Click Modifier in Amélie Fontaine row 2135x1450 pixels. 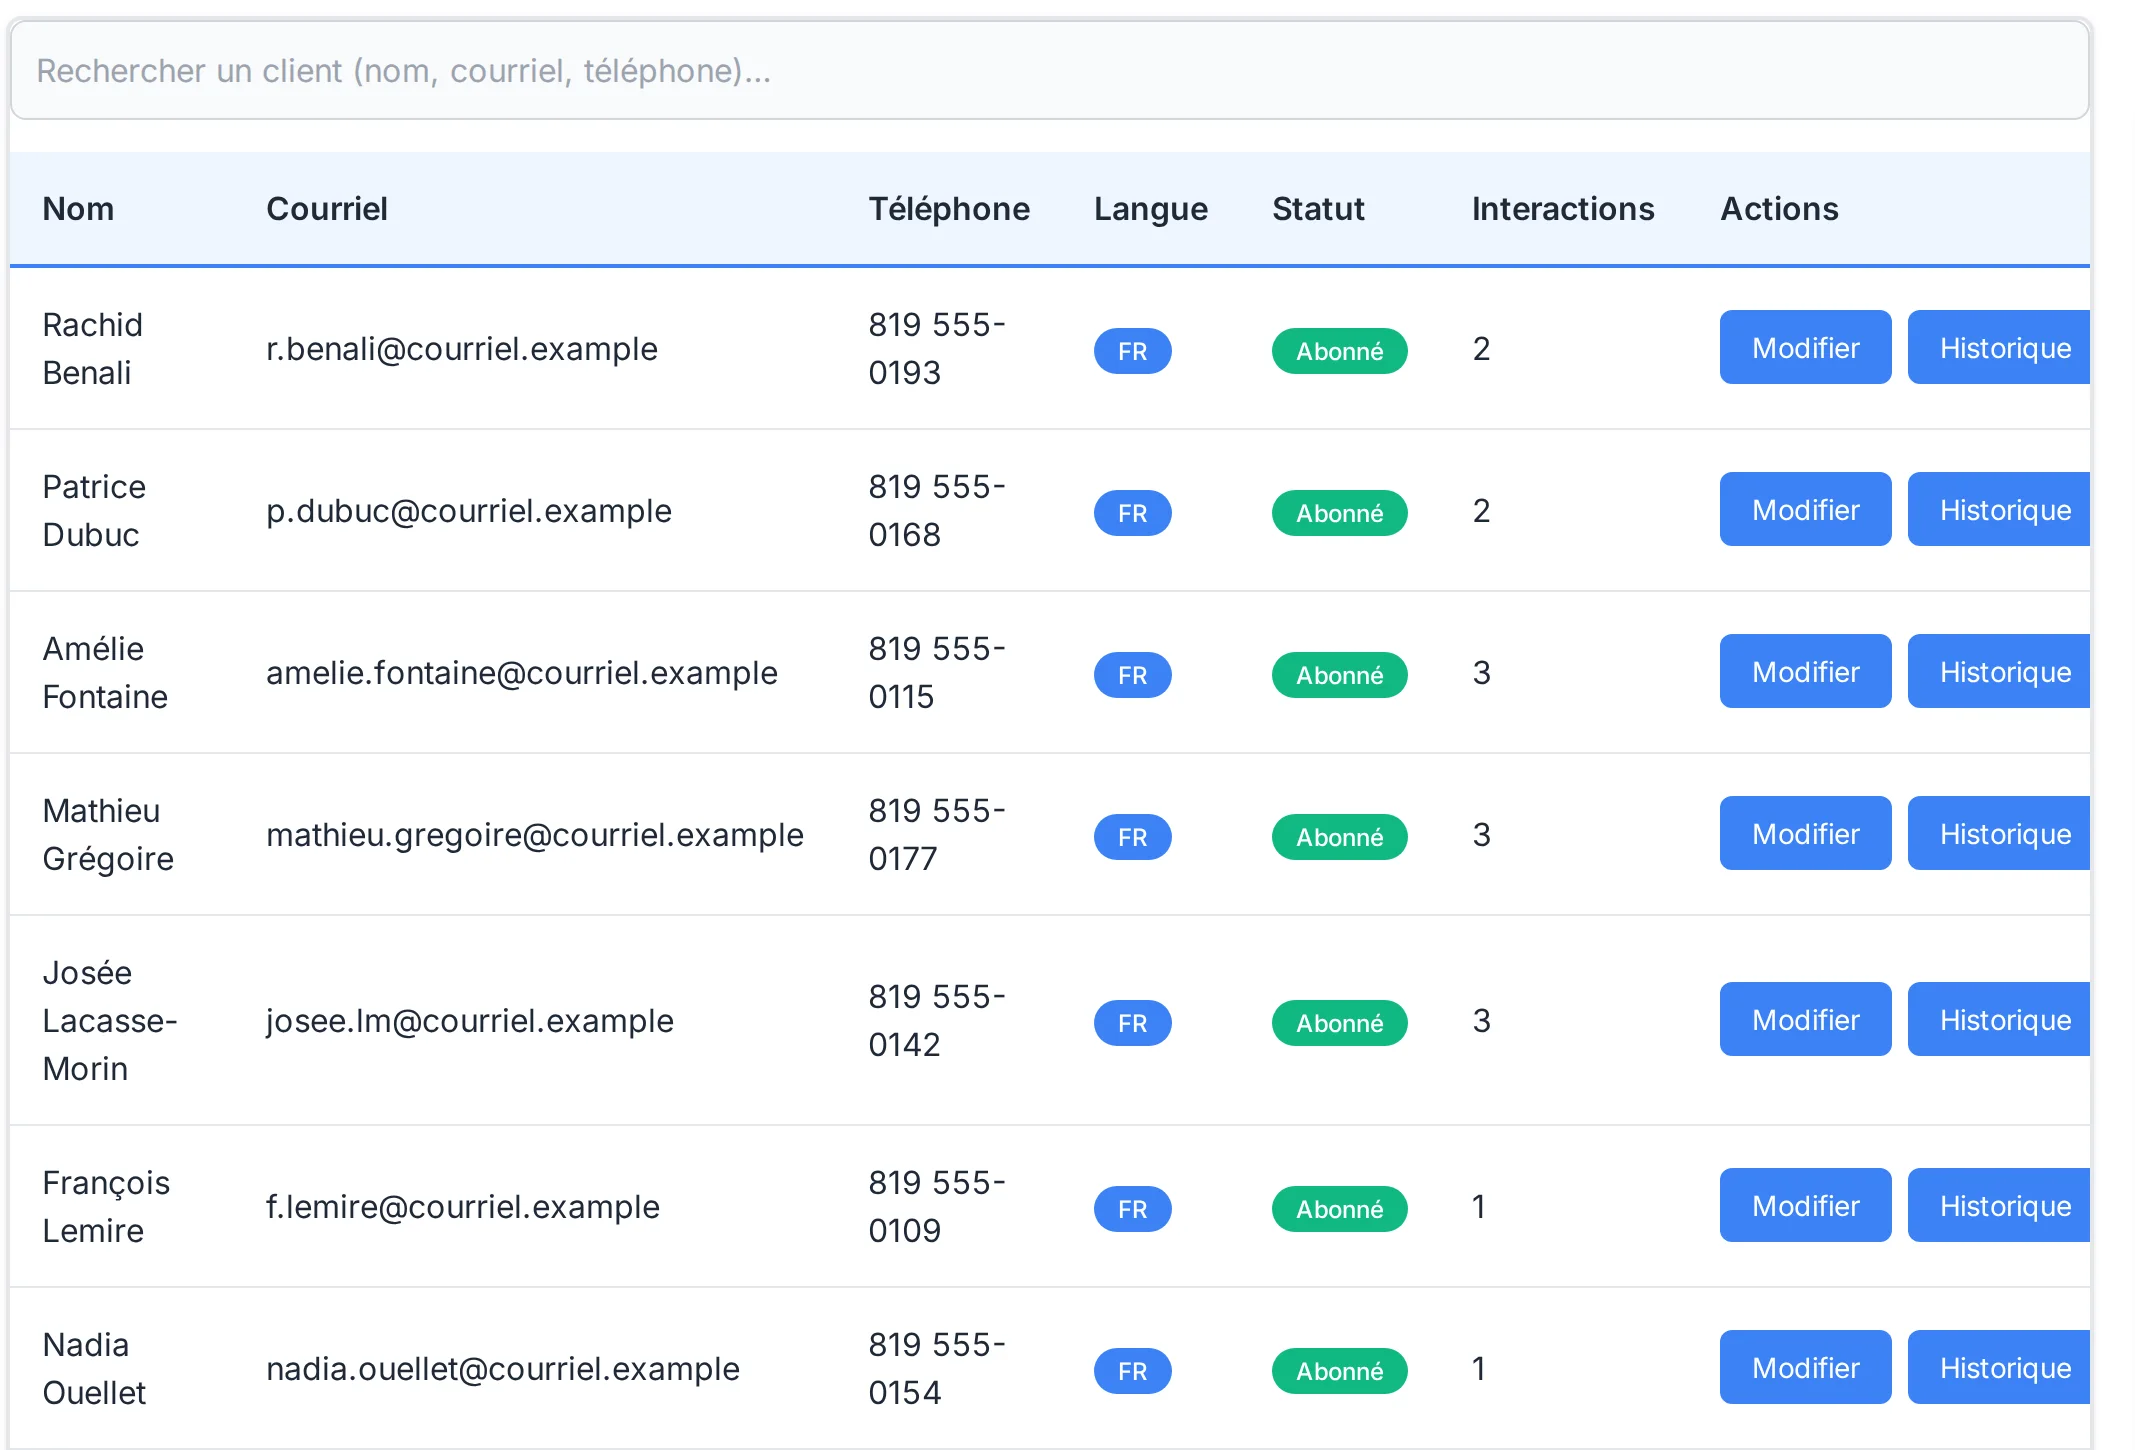[x=1805, y=672]
